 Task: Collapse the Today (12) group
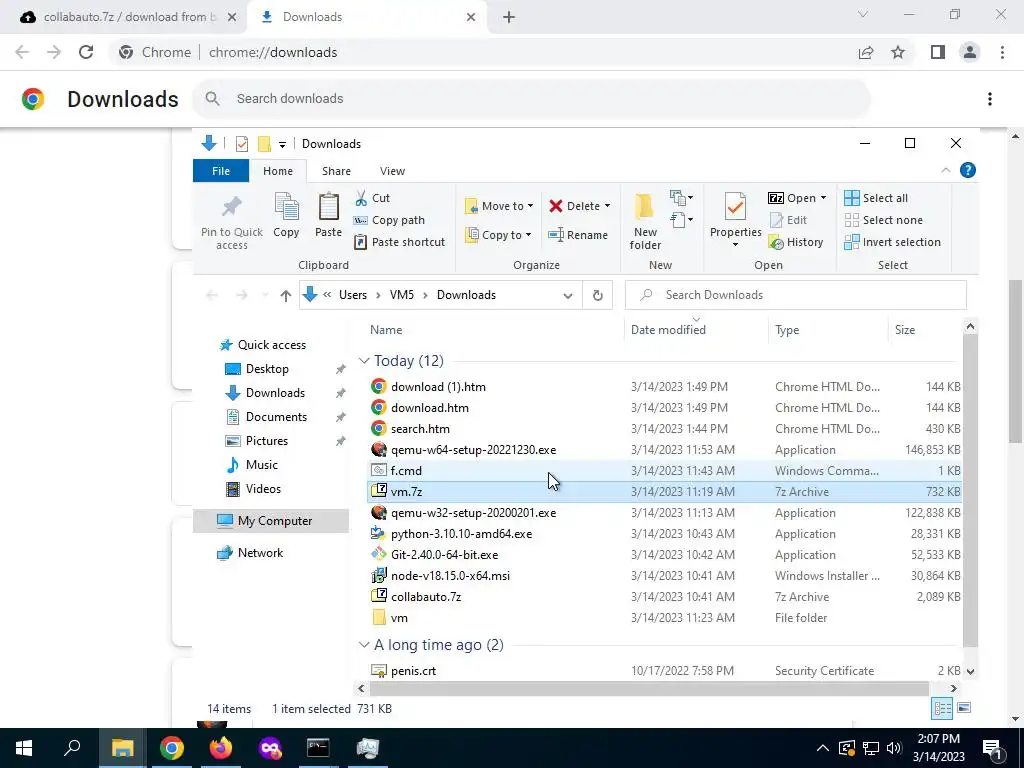pos(364,360)
